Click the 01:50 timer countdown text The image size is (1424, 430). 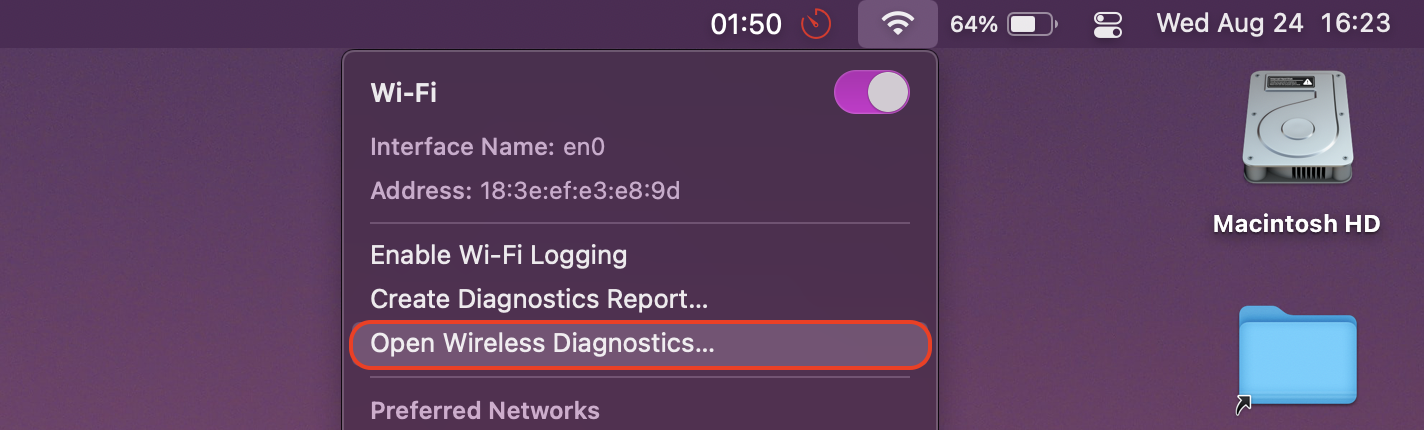pos(746,24)
